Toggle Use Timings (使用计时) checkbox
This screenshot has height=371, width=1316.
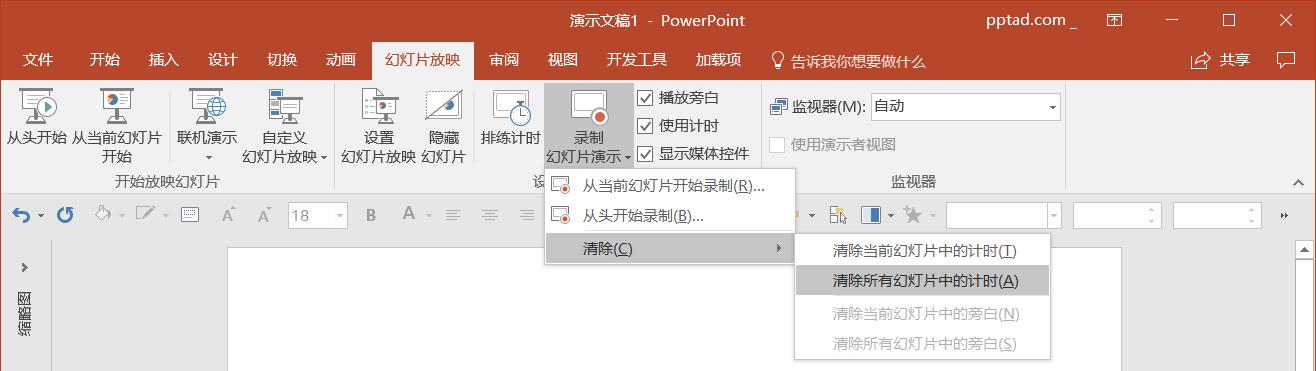pyautogui.click(x=645, y=126)
